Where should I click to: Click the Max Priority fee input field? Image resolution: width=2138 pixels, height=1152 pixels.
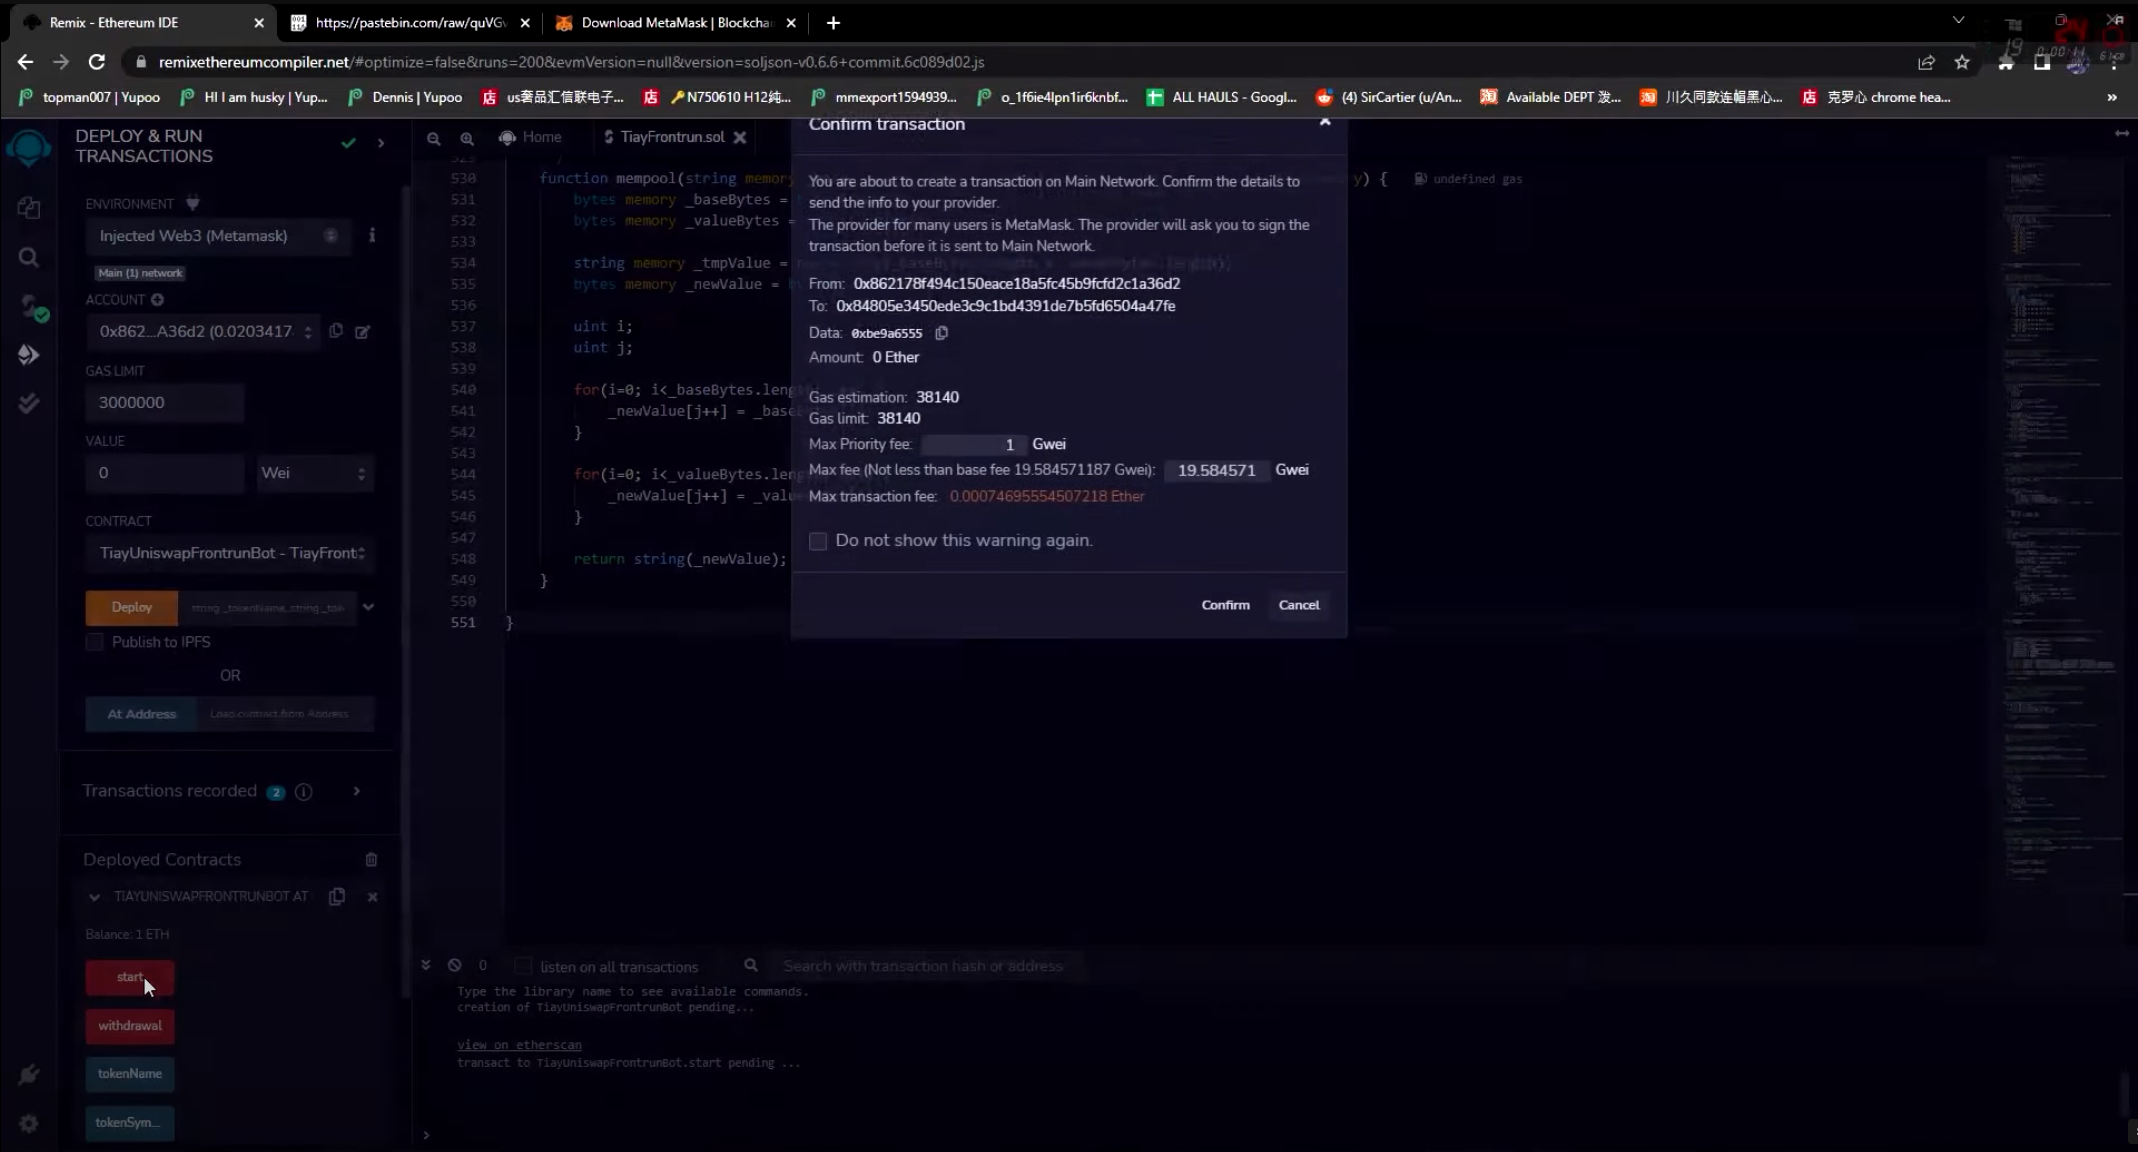pos(972,444)
